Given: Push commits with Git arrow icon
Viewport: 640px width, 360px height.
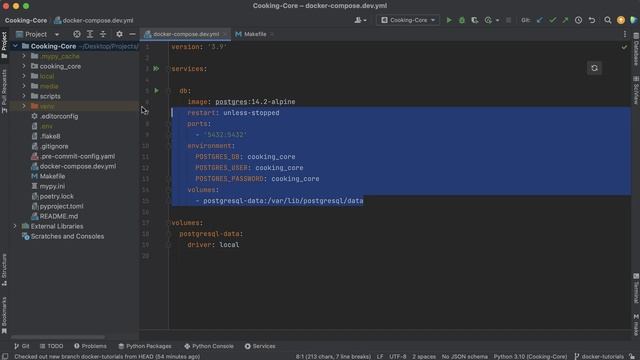Looking at the screenshot, I should pos(565,20).
